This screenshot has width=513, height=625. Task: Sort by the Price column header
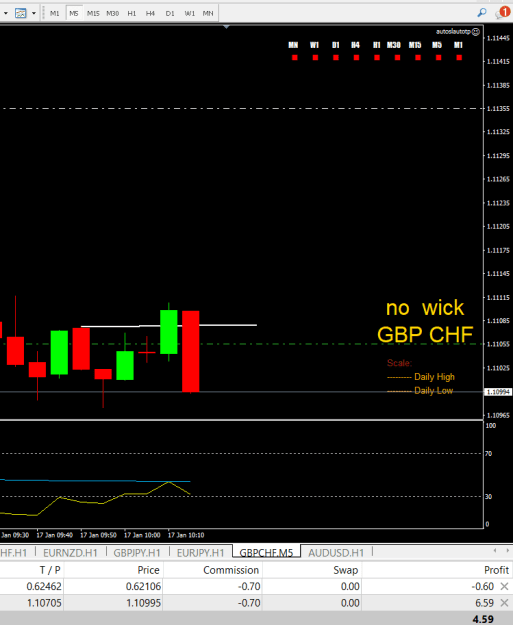[x=114, y=570]
